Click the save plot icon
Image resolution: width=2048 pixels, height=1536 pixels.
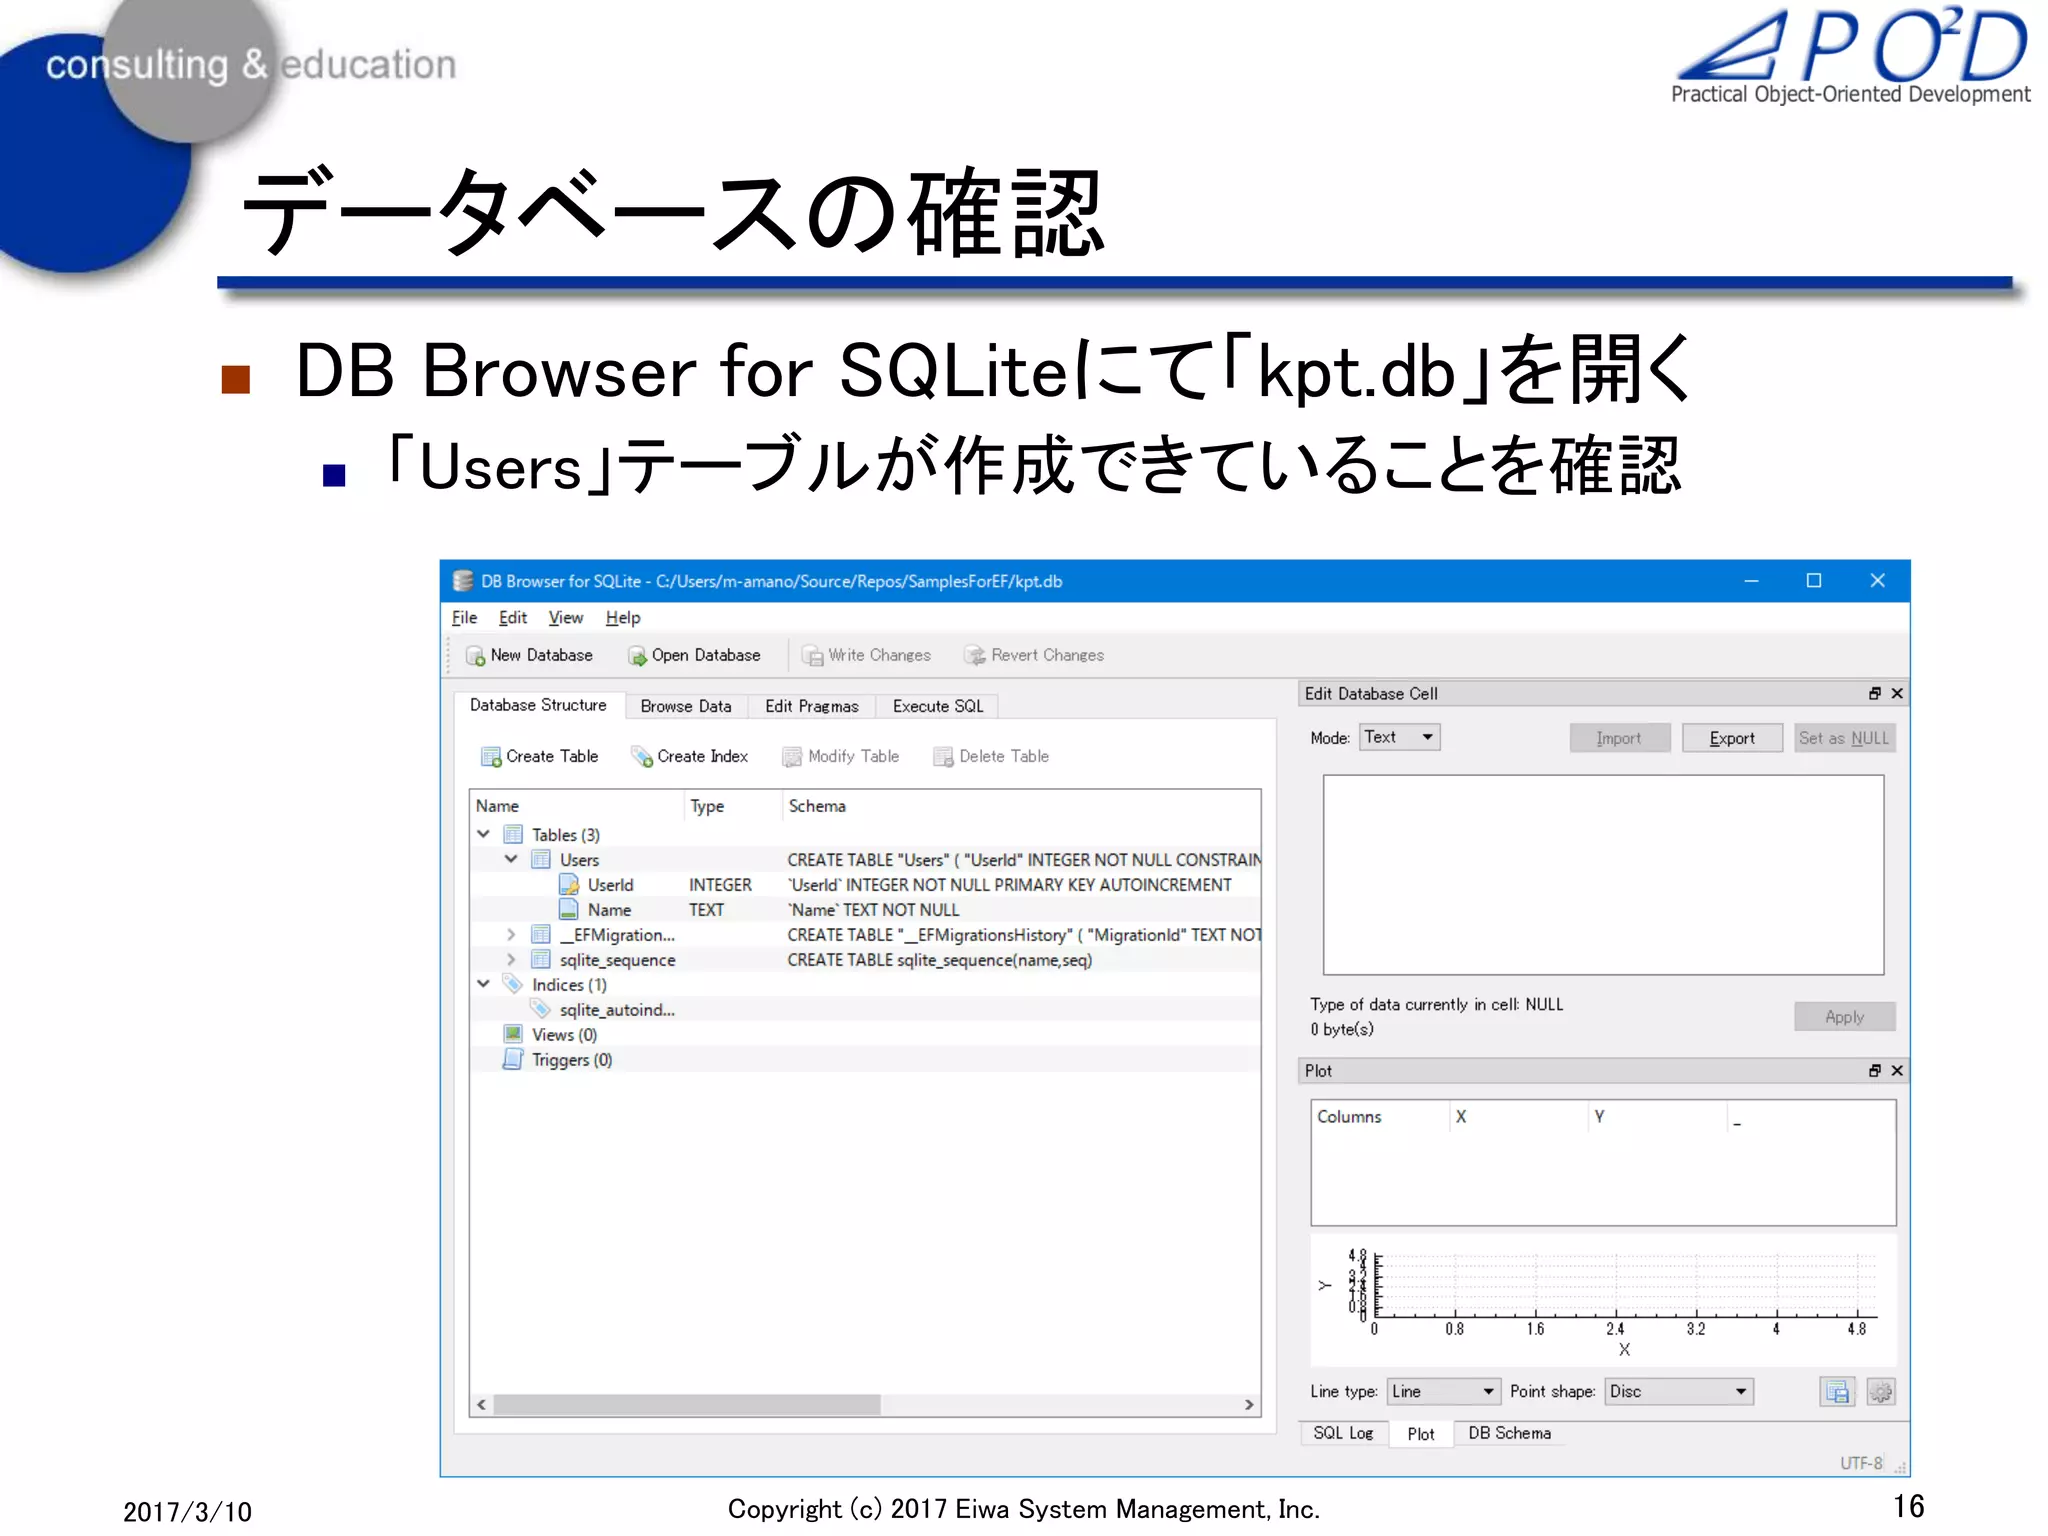pos(1837,1391)
